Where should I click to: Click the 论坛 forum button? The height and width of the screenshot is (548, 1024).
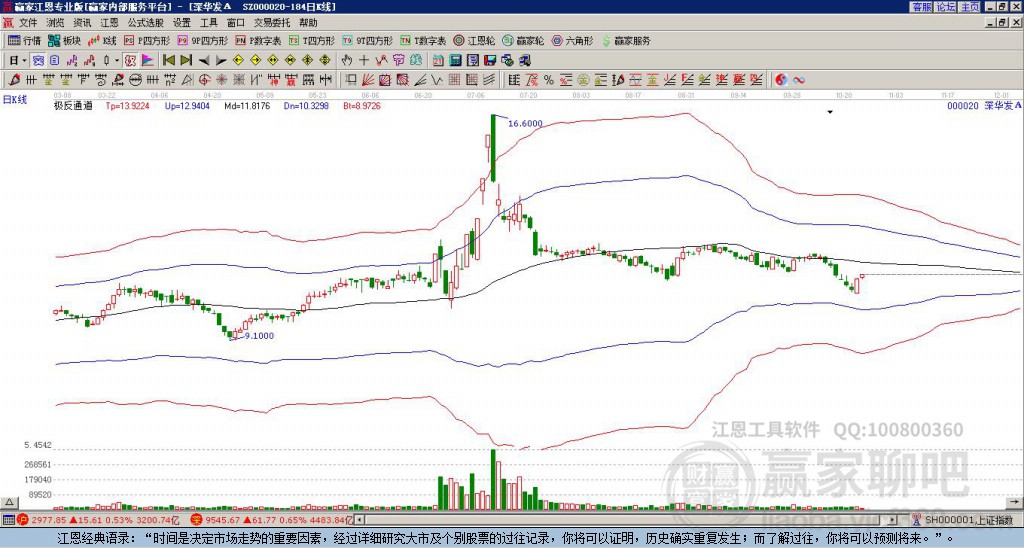[x=946, y=7]
